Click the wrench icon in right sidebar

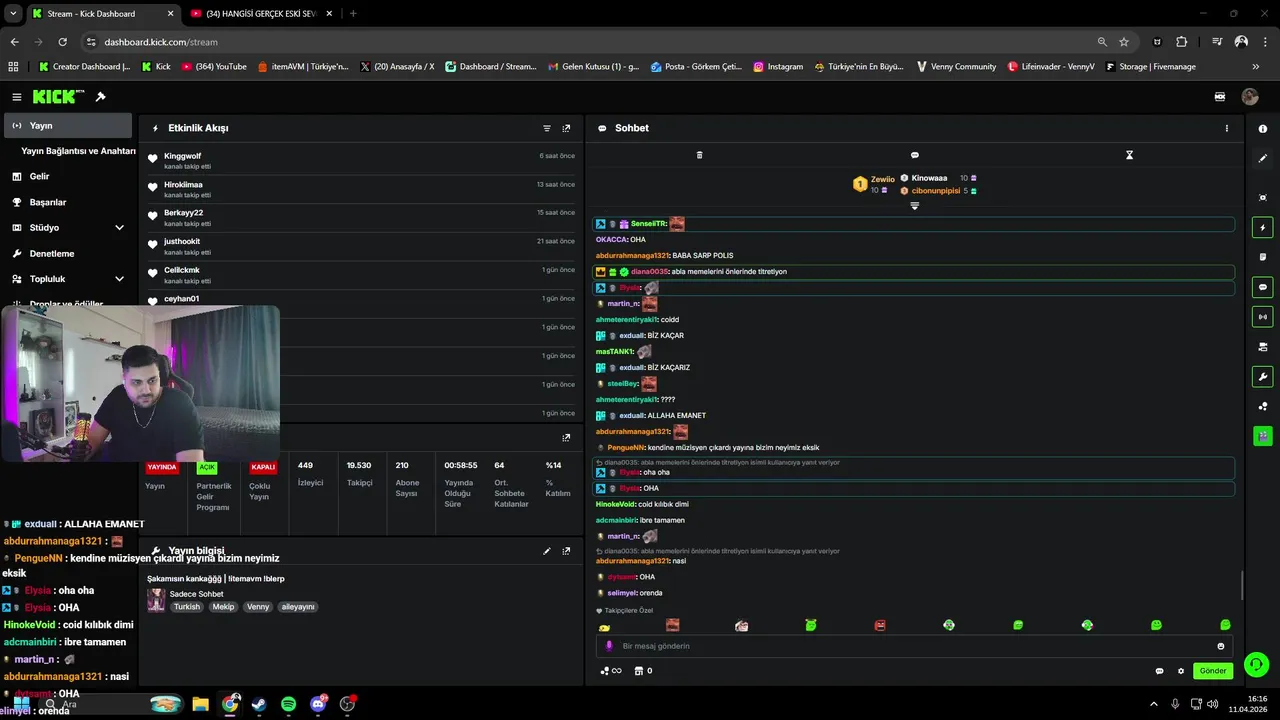click(x=1263, y=377)
